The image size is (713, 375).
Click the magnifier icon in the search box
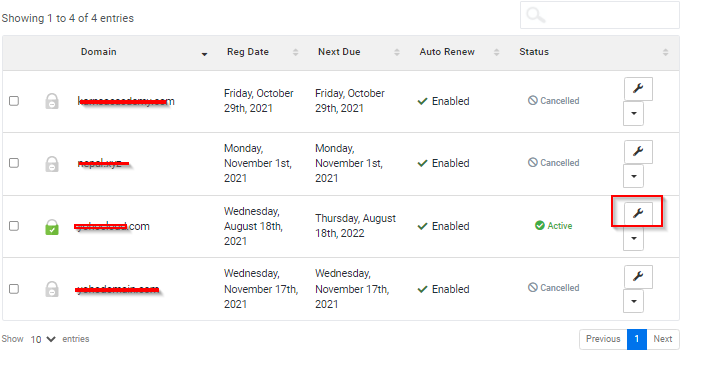click(536, 15)
